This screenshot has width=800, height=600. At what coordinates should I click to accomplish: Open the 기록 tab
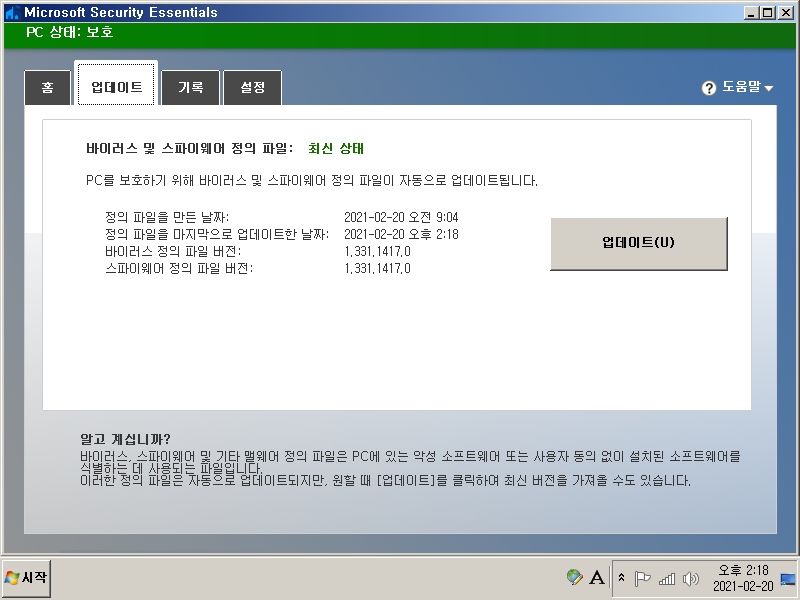click(190, 88)
